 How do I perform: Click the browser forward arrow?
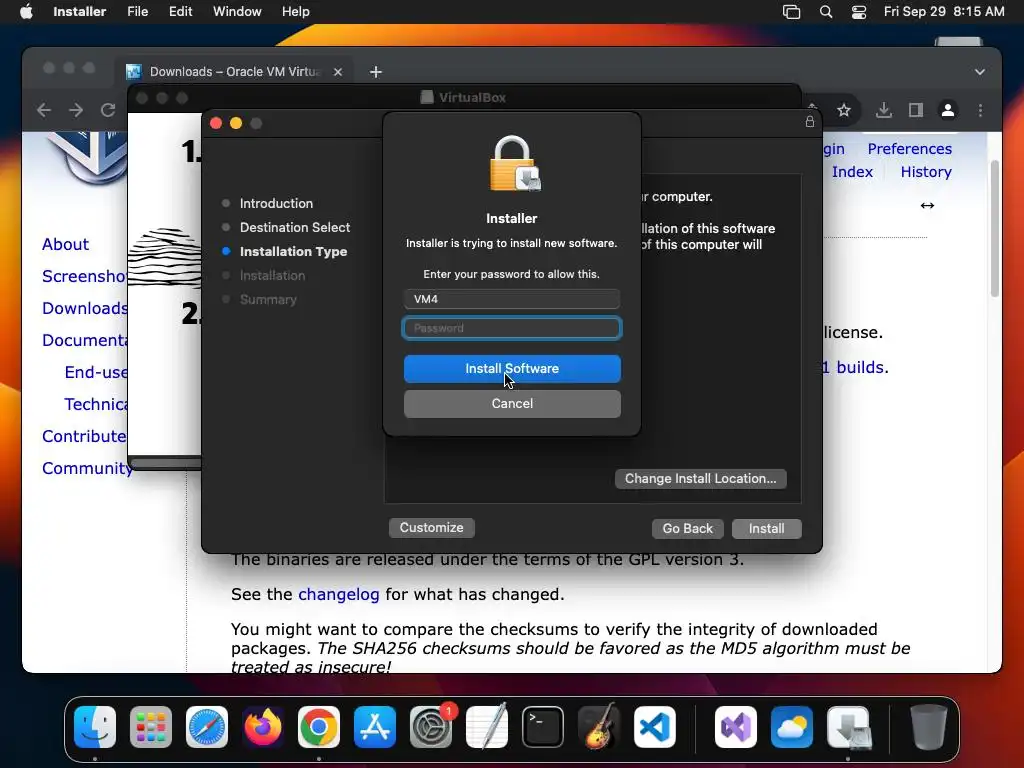[76, 110]
